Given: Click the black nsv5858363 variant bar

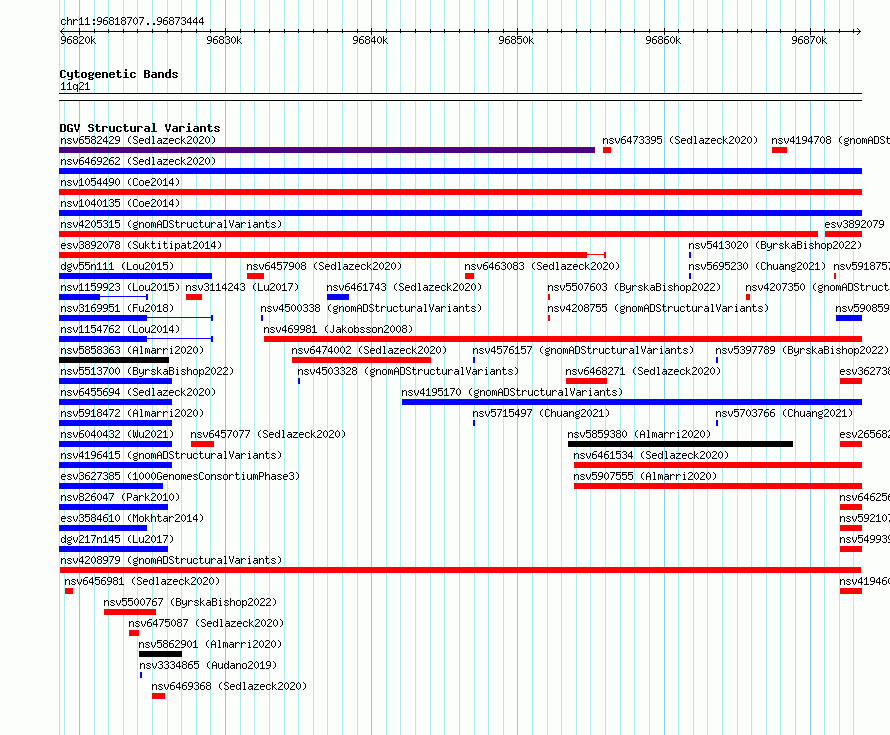Looking at the screenshot, I should (x=114, y=360).
